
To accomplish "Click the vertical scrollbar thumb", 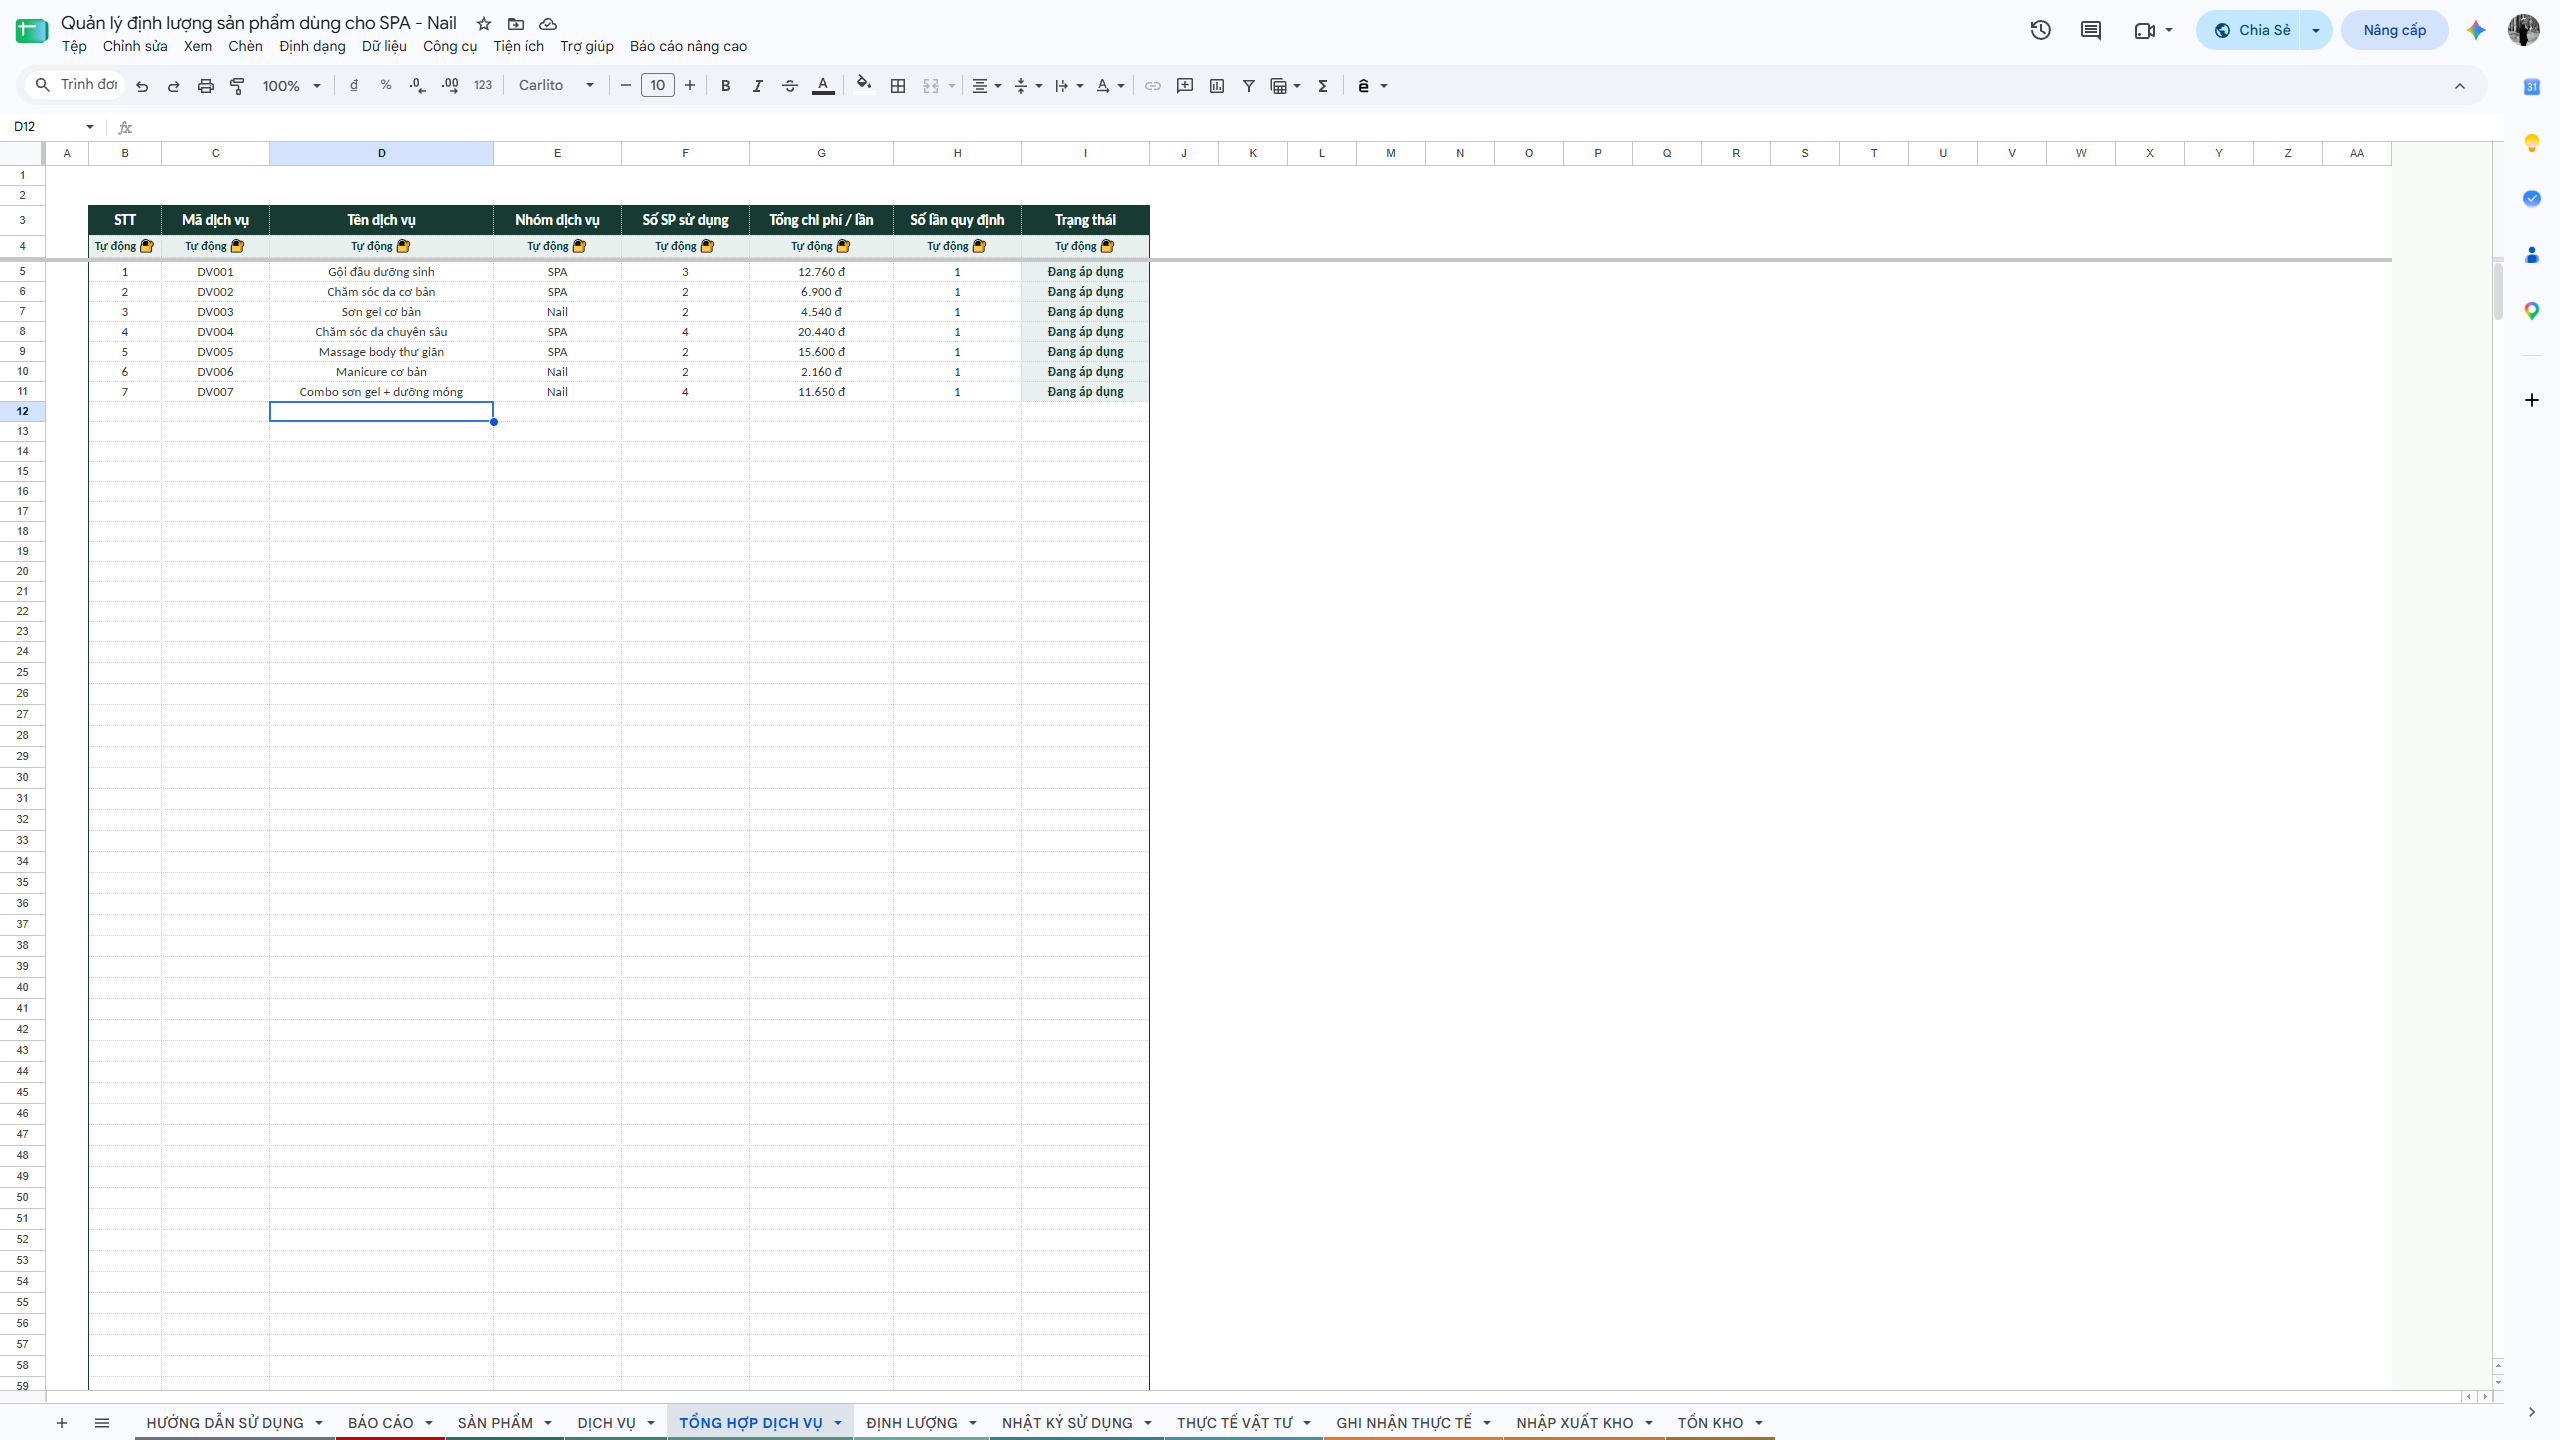I will coord(2498,290).
